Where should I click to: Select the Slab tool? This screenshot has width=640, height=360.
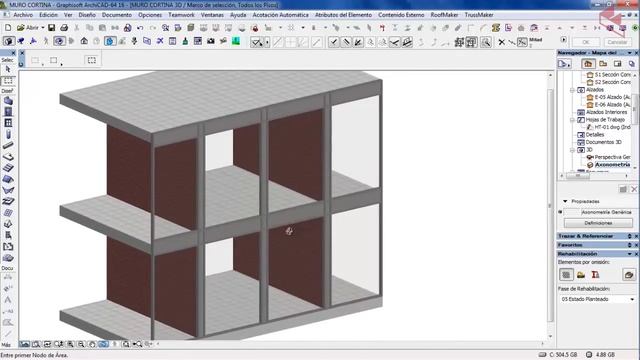click(8, 157)
